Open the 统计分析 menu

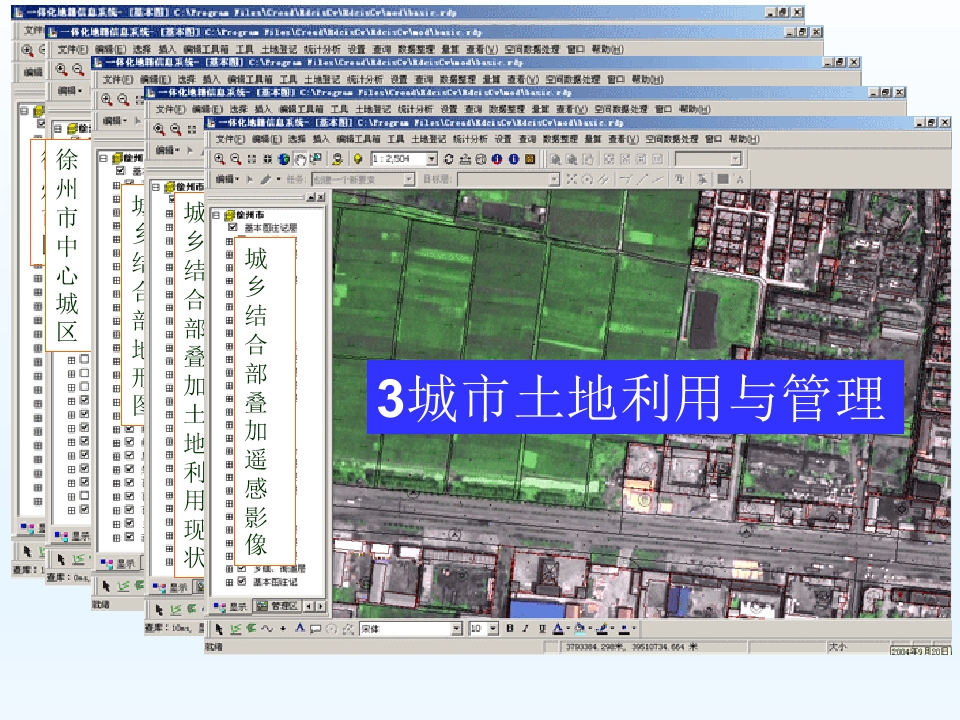click(468, 139)
